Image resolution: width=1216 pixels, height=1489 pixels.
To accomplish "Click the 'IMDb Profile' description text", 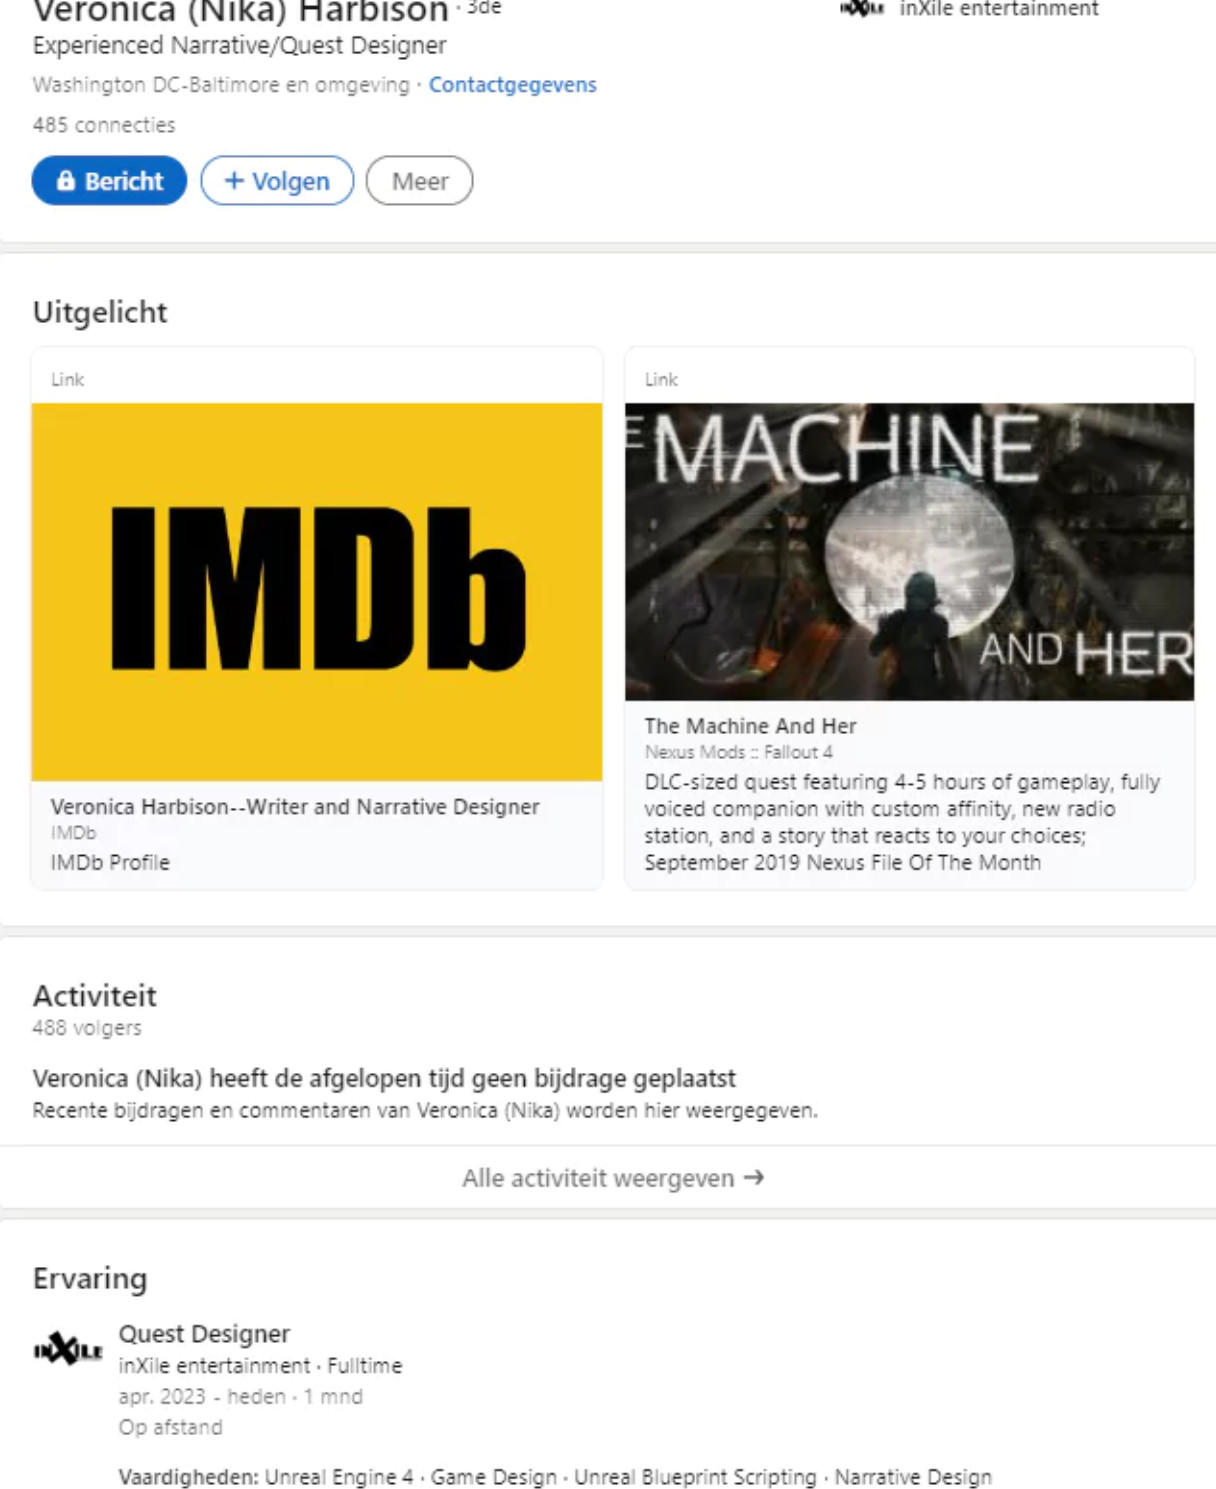I will (110, 862).
